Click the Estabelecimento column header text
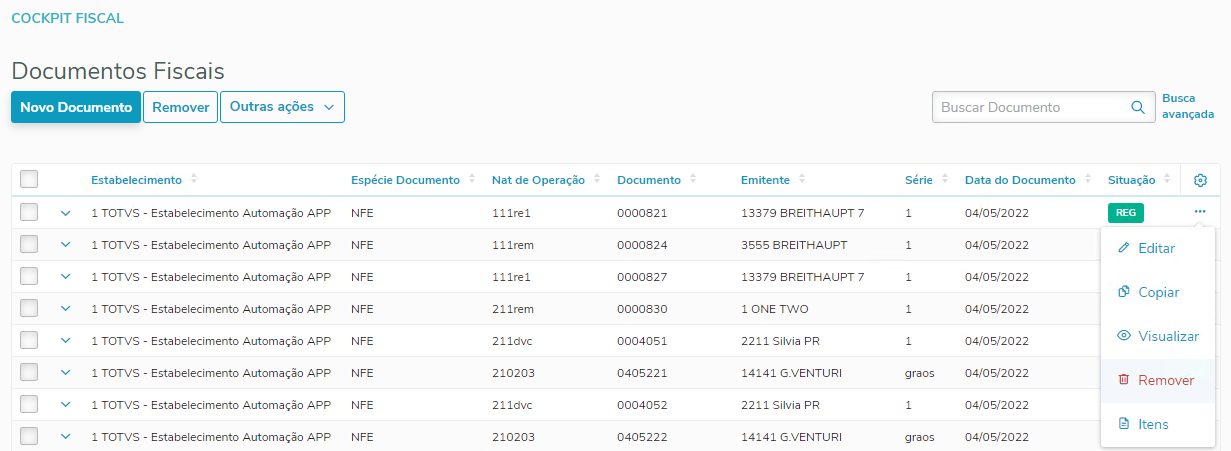 (x=137, y=180)
